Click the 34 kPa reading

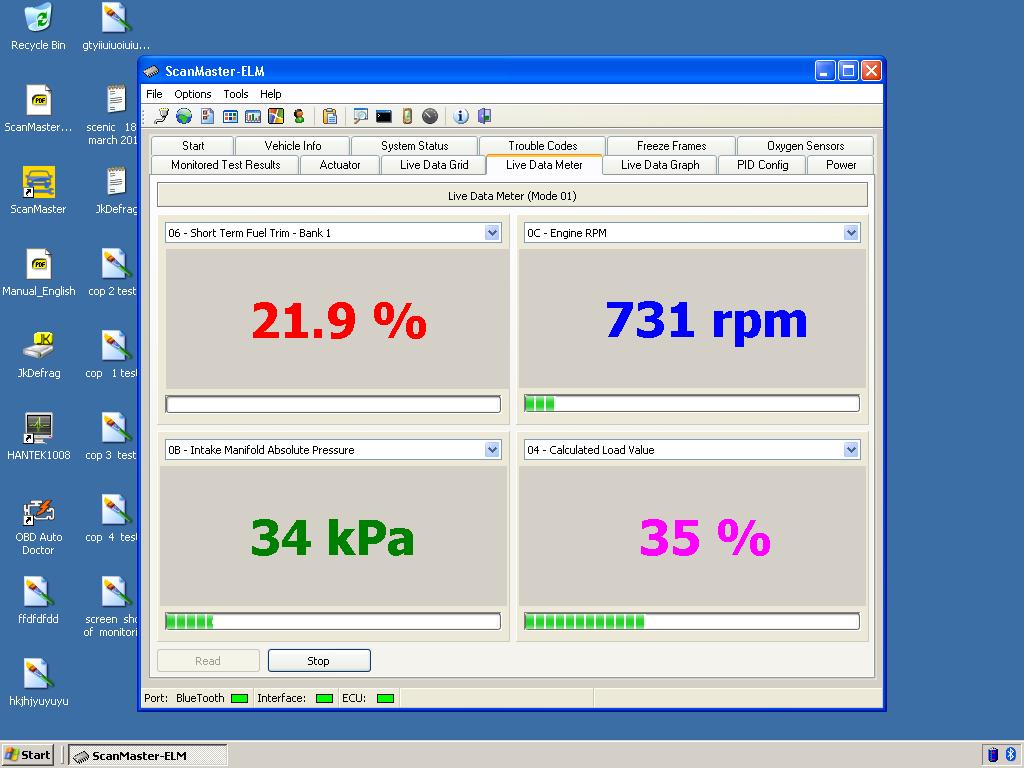tap(332, 537)
